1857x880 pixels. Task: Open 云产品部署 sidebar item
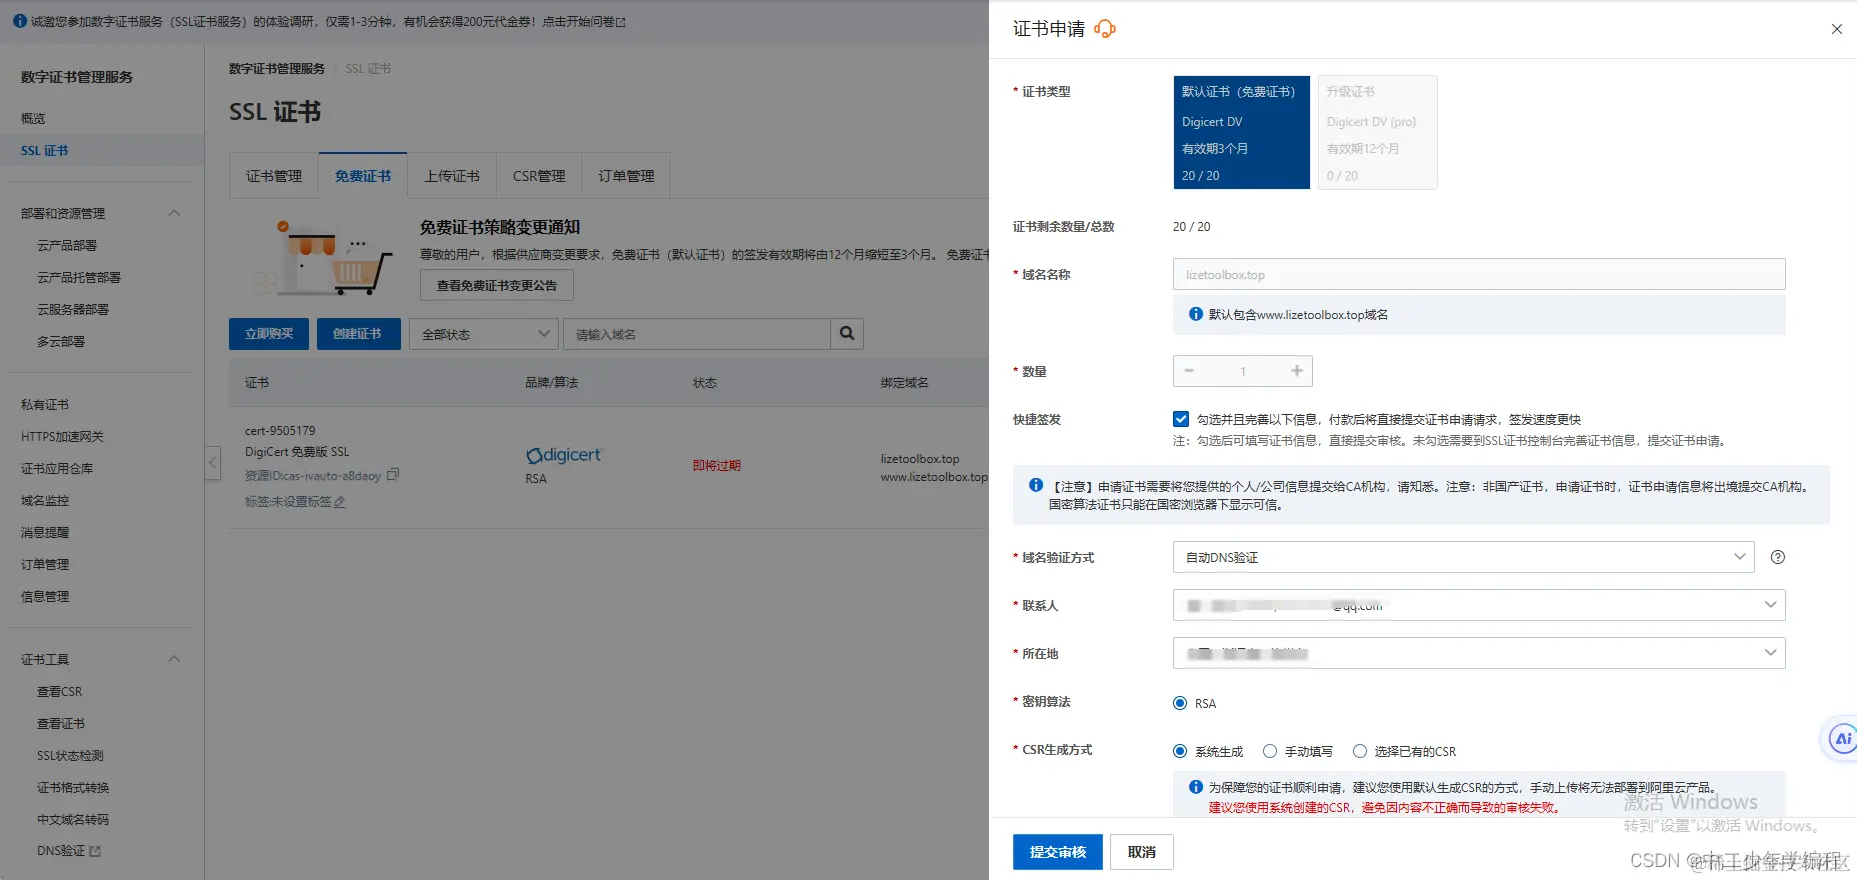pyautogui.click(x=67, y=245)
